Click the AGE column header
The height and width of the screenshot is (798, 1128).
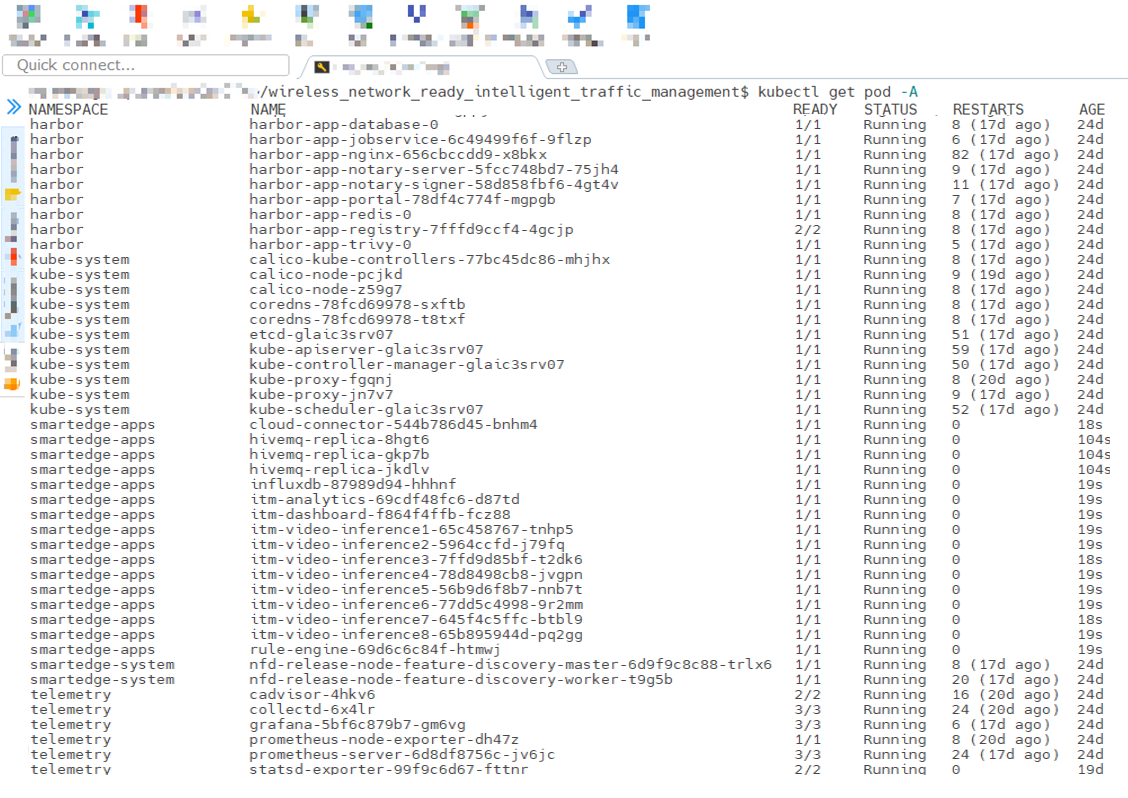(x=1091, y=109)
